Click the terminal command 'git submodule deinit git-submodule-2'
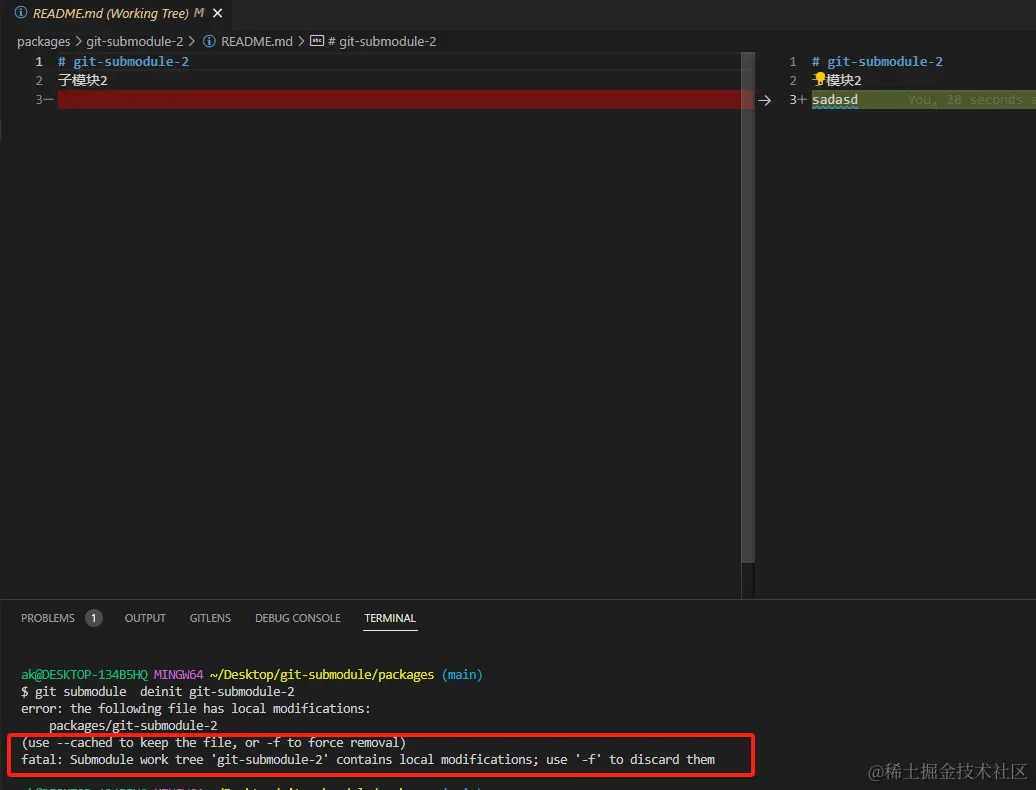 coord(165,692)
